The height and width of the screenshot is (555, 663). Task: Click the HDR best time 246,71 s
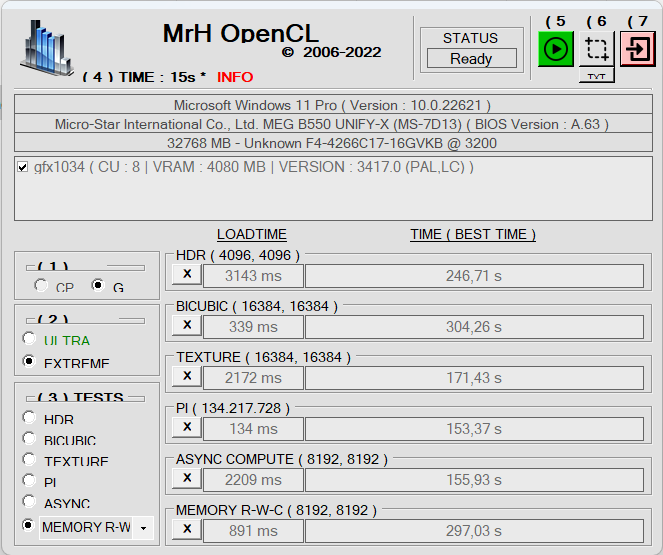tap(474, 276)
